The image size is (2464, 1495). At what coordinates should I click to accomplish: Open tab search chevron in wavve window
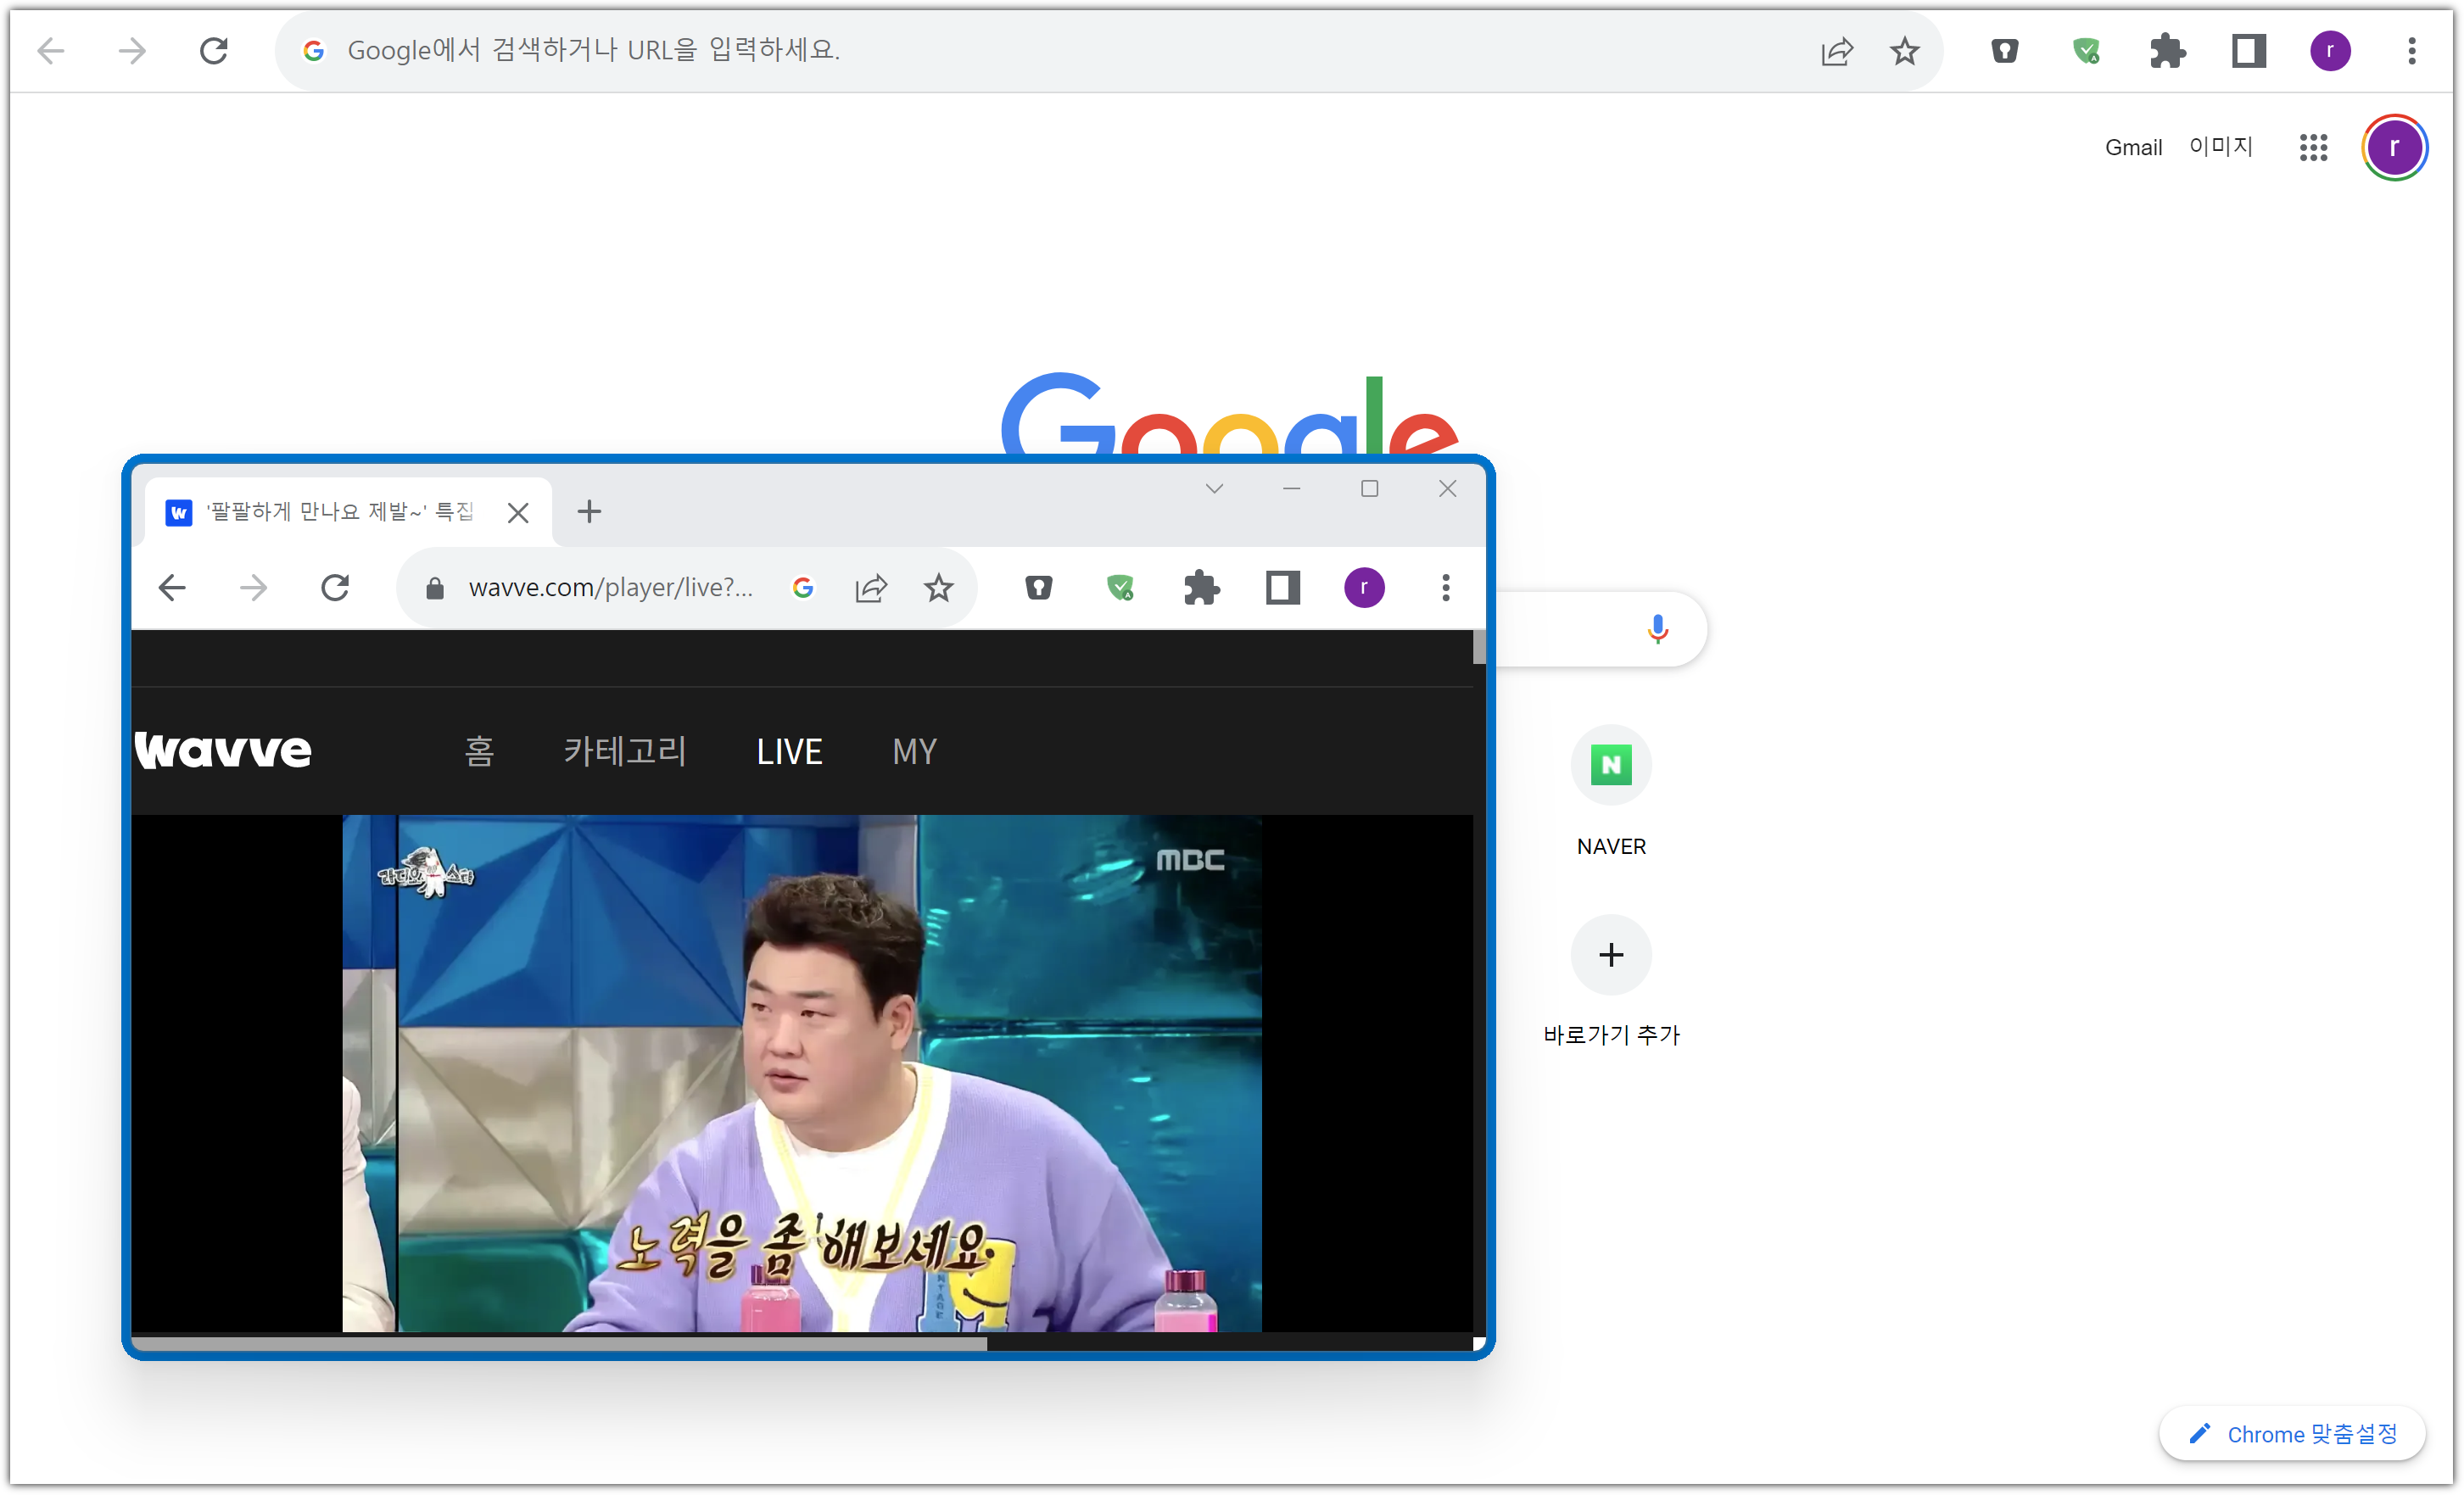pyautogui.click(x=1214, y=489)
